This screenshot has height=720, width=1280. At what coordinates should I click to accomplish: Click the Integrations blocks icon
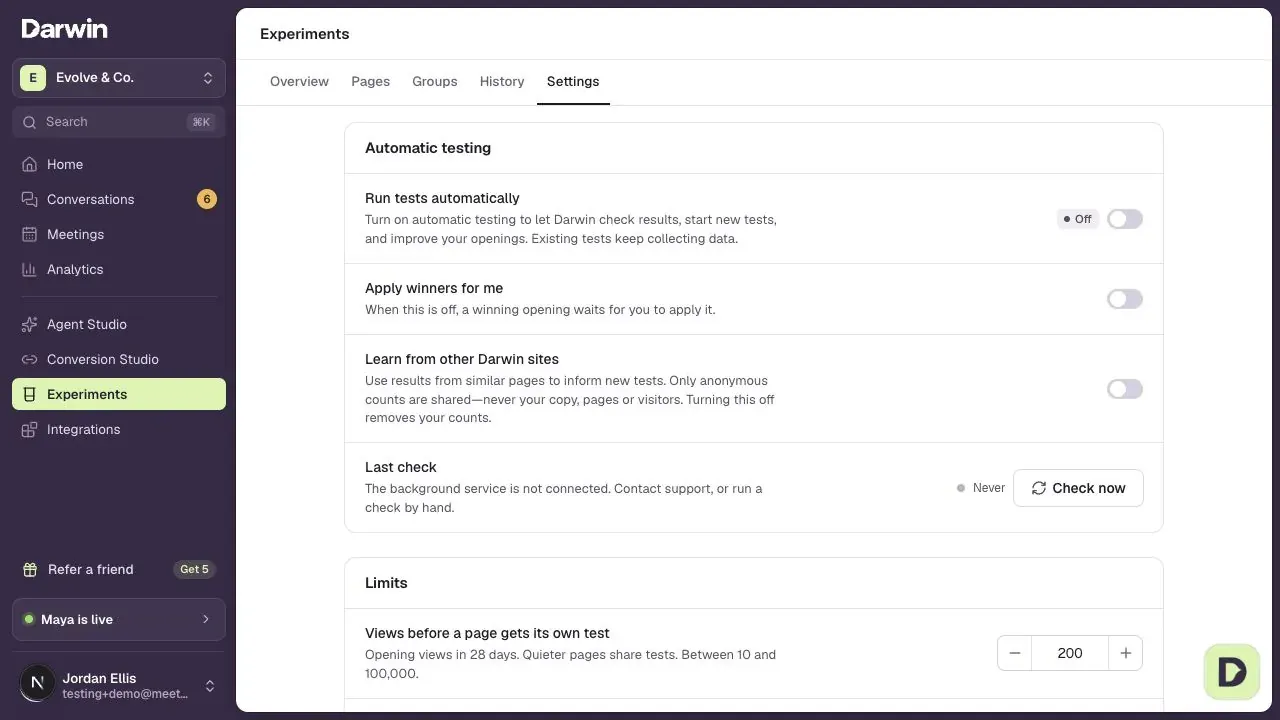[x=30, y=429]
